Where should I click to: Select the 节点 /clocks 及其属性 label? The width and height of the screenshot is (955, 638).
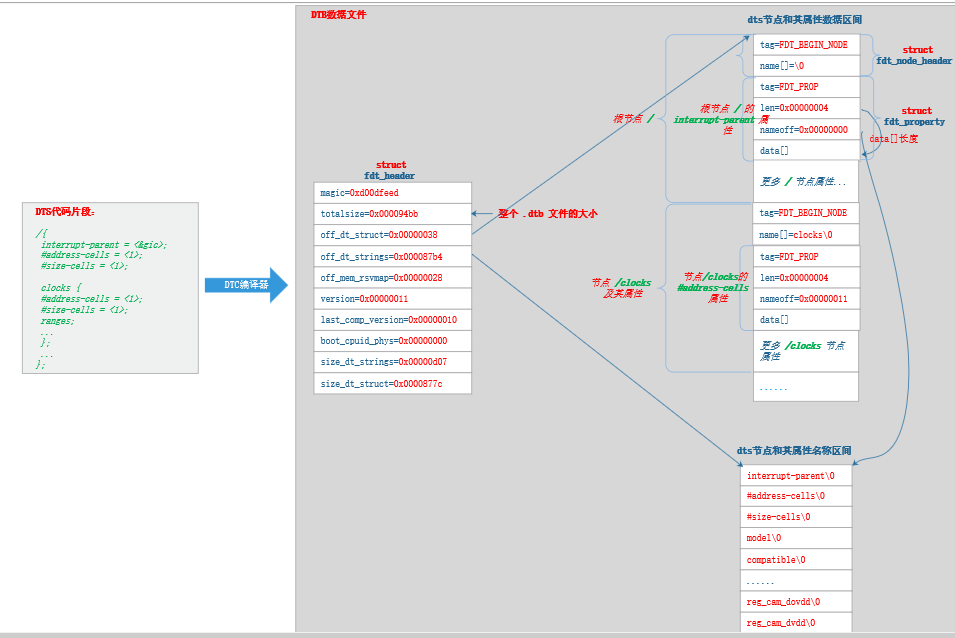pyautogui.click(x=622, y=288)
